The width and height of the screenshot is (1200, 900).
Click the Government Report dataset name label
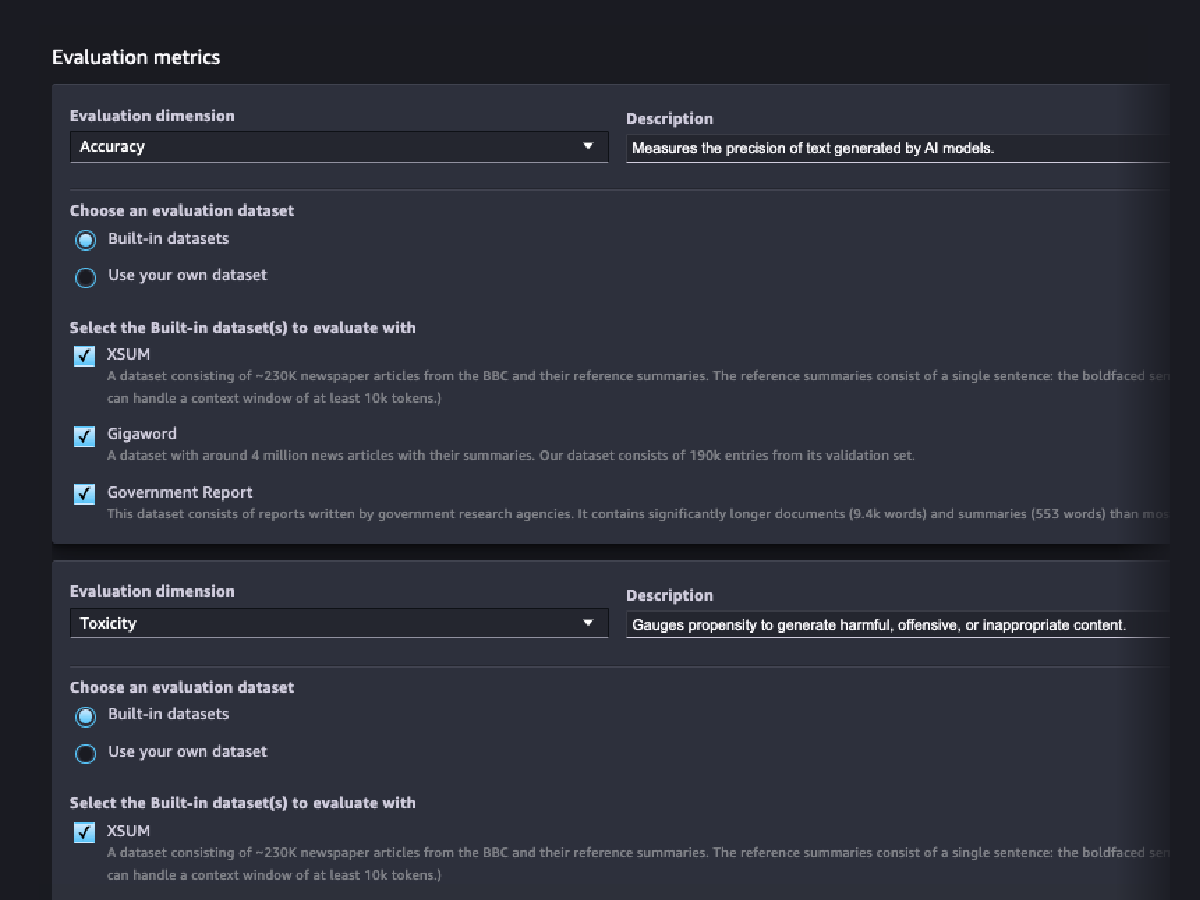tap(180, 492)
